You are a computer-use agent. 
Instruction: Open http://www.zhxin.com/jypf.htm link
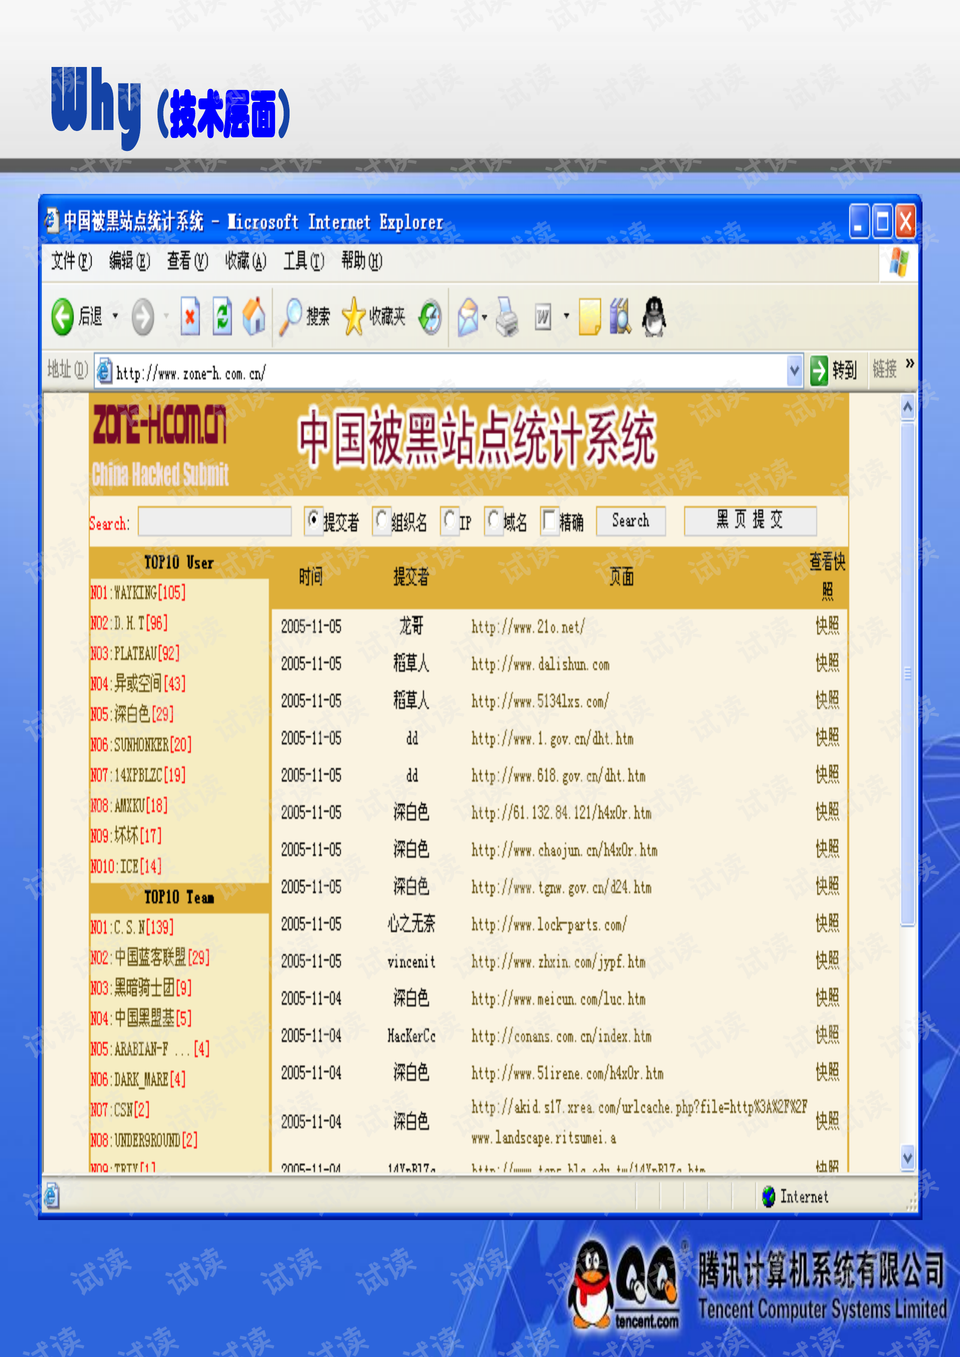tap(558, 961)
